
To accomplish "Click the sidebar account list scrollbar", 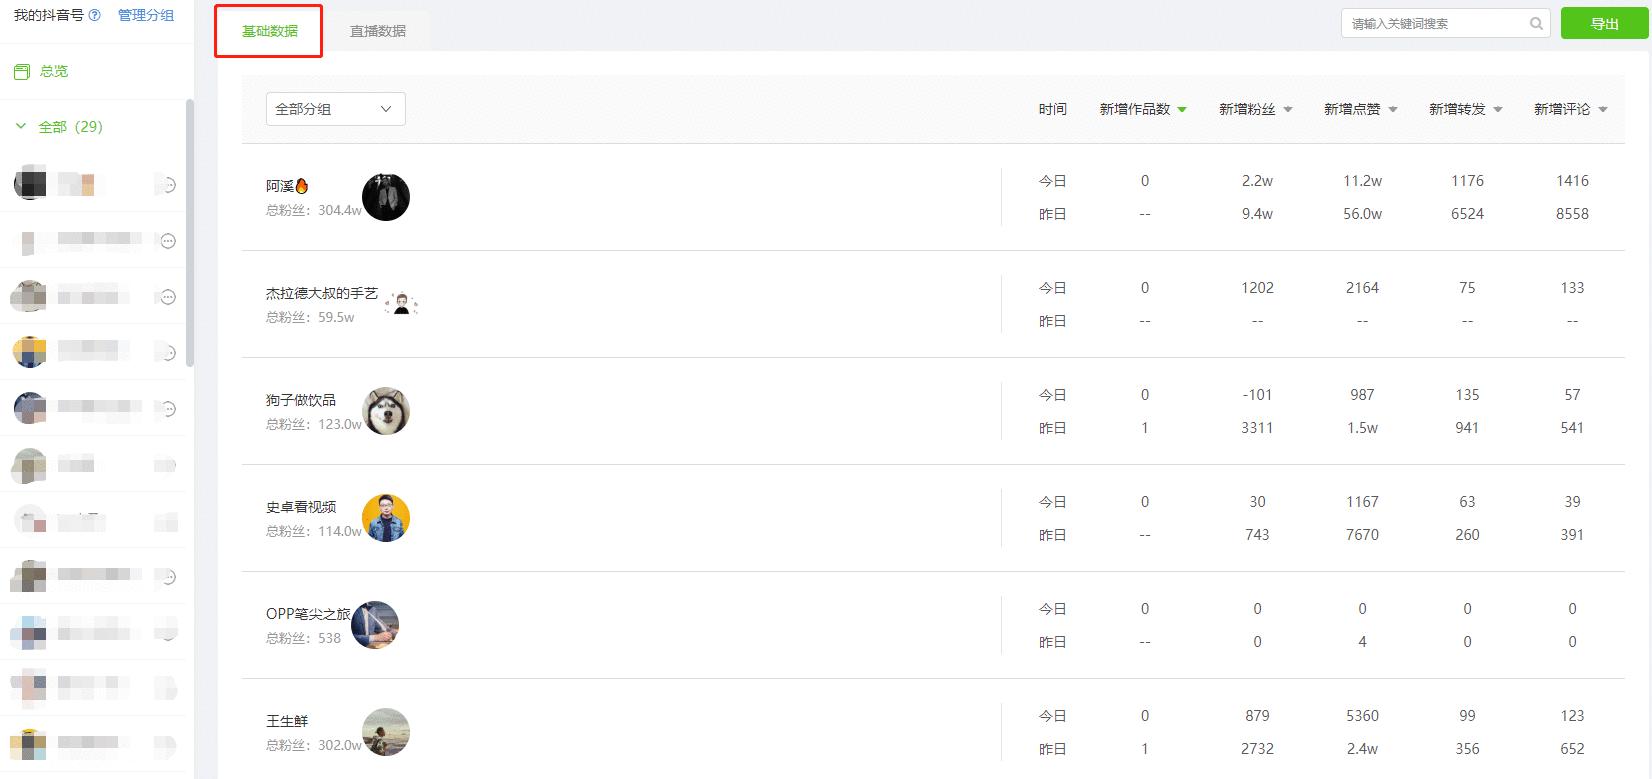I will click(190, 232).
